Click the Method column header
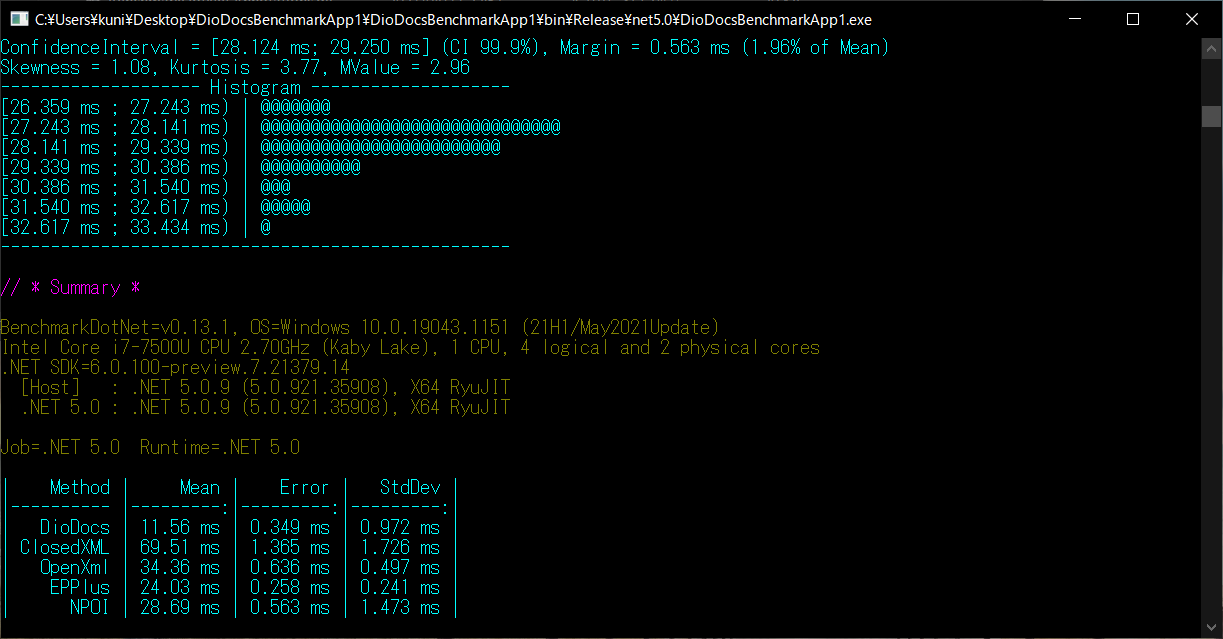1223x639 pixels. (80, 487)
